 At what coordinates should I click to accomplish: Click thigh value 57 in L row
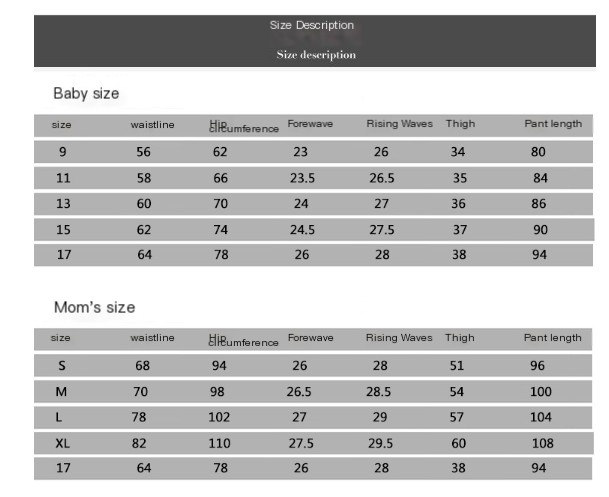pos(459,417)
